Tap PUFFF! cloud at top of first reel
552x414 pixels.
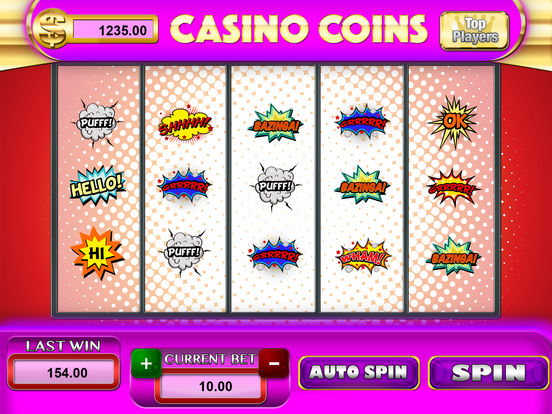(97, 123)
